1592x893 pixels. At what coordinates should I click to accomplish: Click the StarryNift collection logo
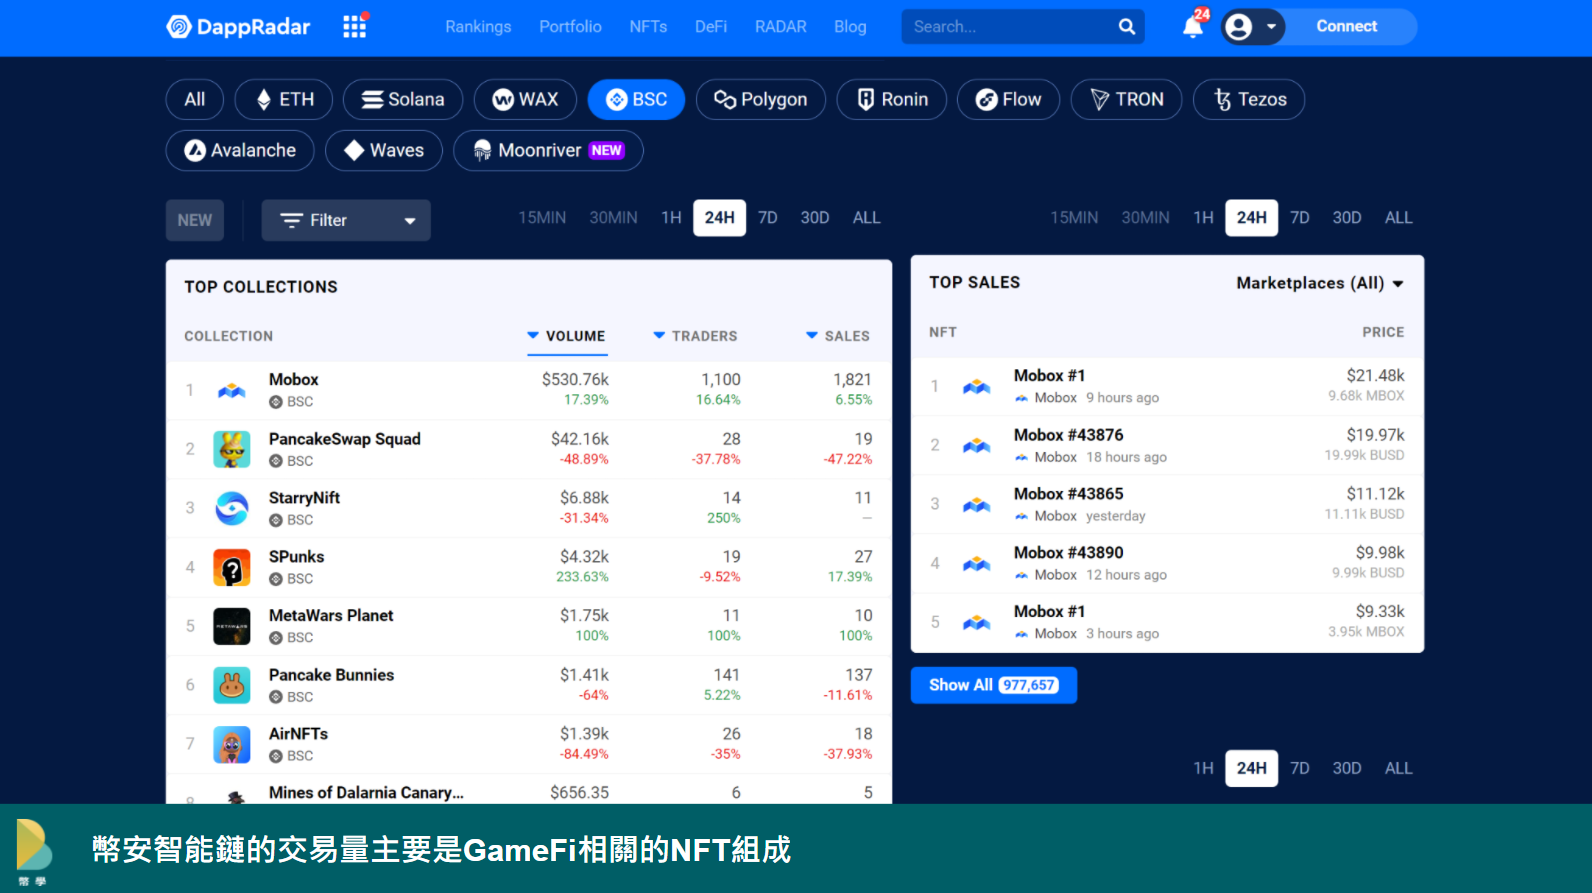coord(232,508)
